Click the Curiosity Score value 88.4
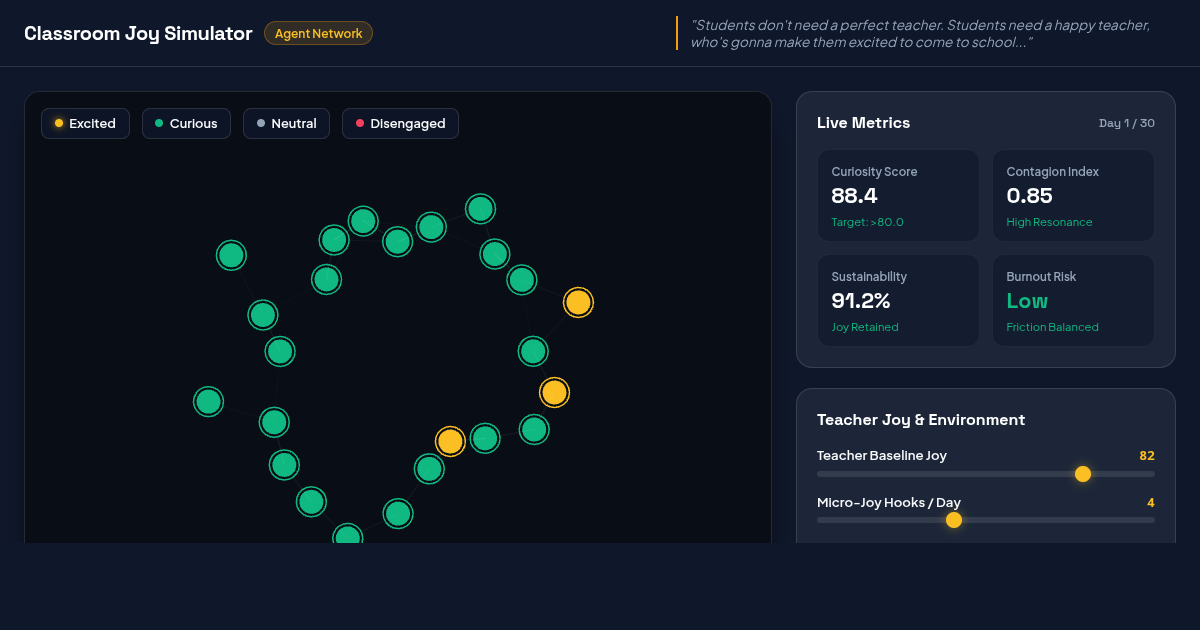Viewport: 1200px width, 630px height. [x=854, y=196]
